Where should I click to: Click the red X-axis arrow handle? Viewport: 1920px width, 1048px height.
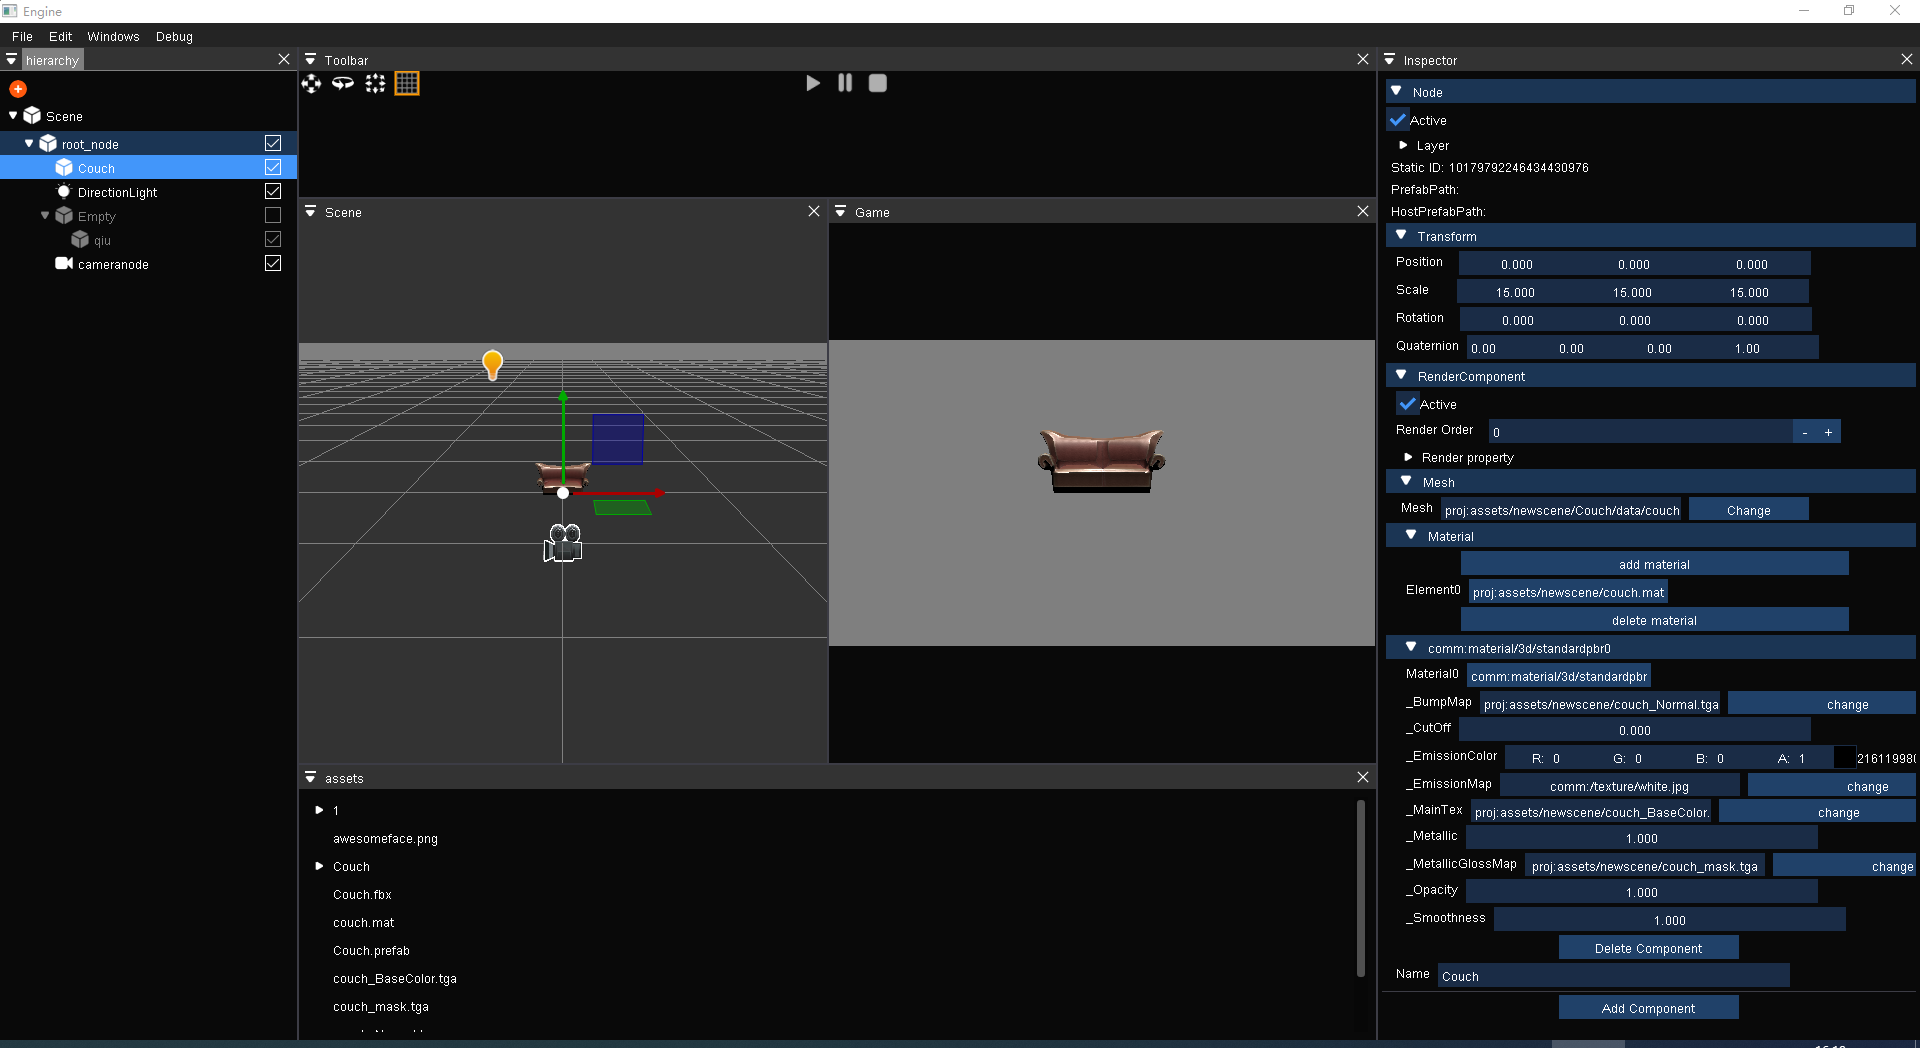(658, 493)
